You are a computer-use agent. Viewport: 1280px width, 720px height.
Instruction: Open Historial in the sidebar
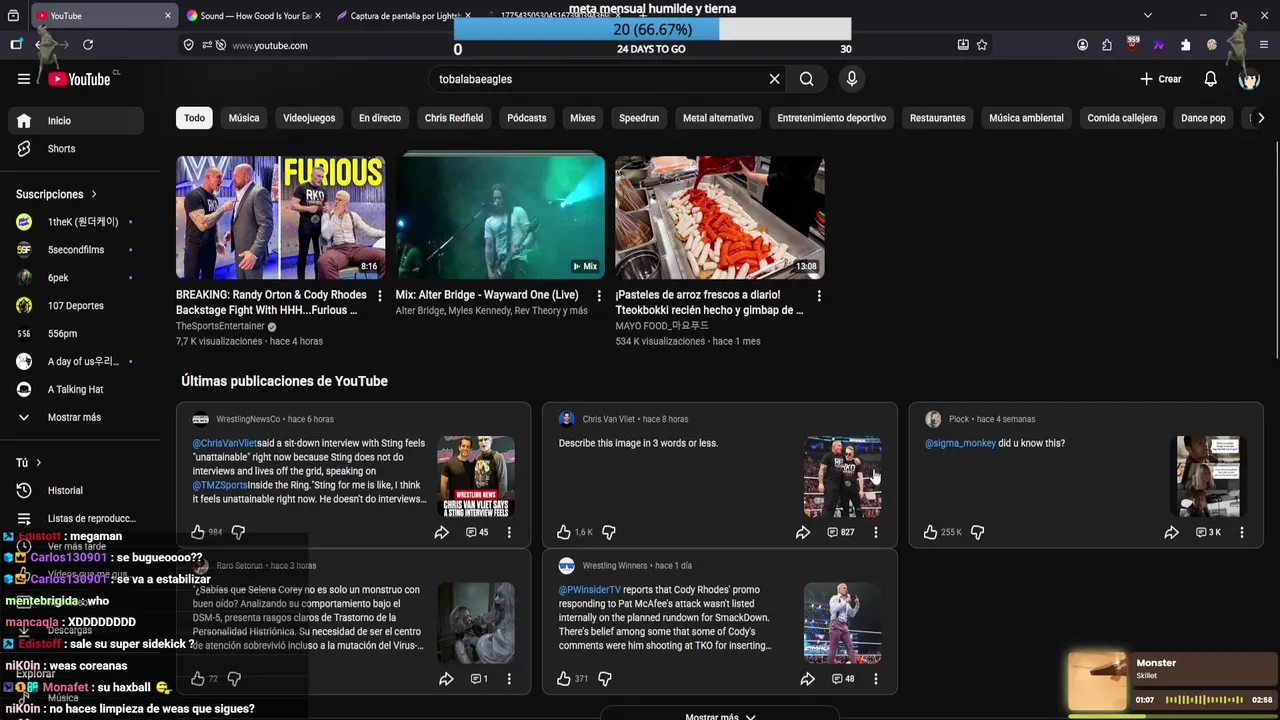76,490
